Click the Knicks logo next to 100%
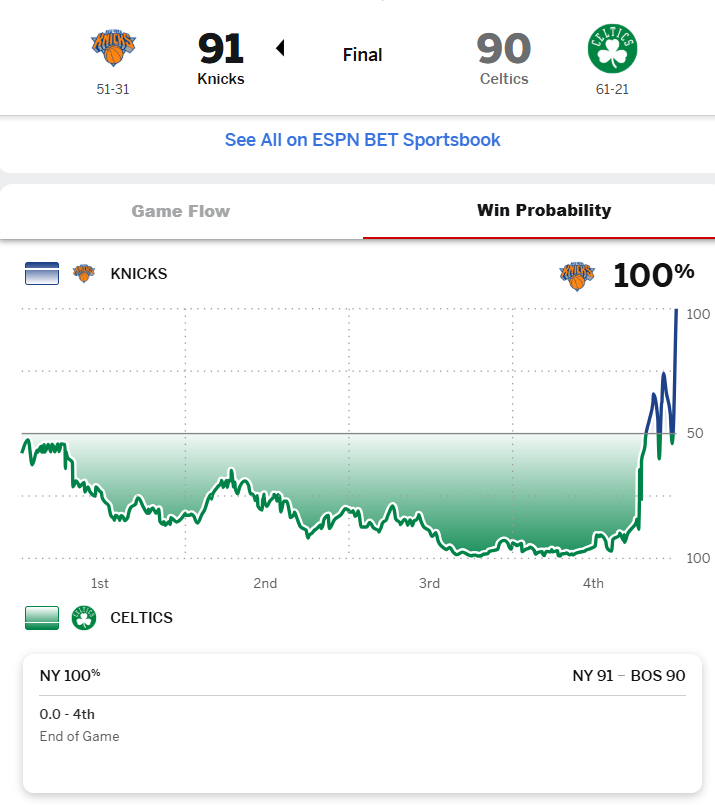Image resolution: width=715 pixels, height=805 pixels. [x=577, y=275]
